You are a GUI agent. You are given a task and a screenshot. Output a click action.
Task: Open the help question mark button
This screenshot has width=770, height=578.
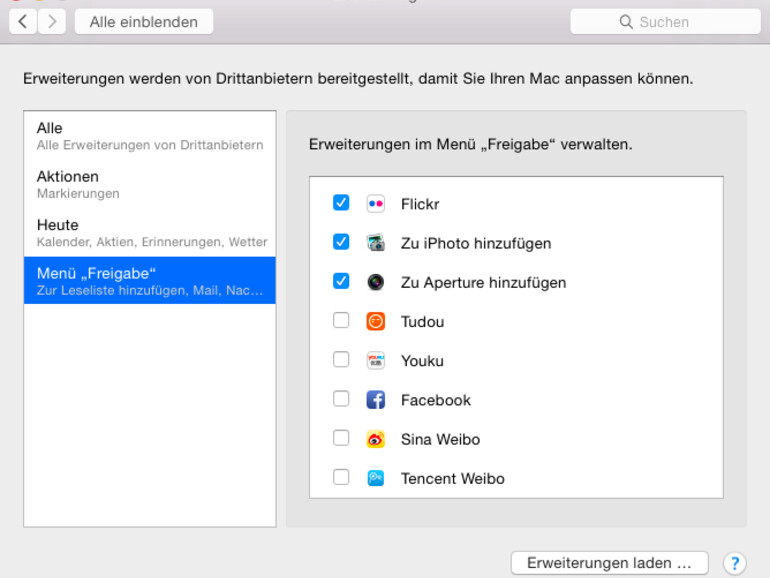[735, 563]
